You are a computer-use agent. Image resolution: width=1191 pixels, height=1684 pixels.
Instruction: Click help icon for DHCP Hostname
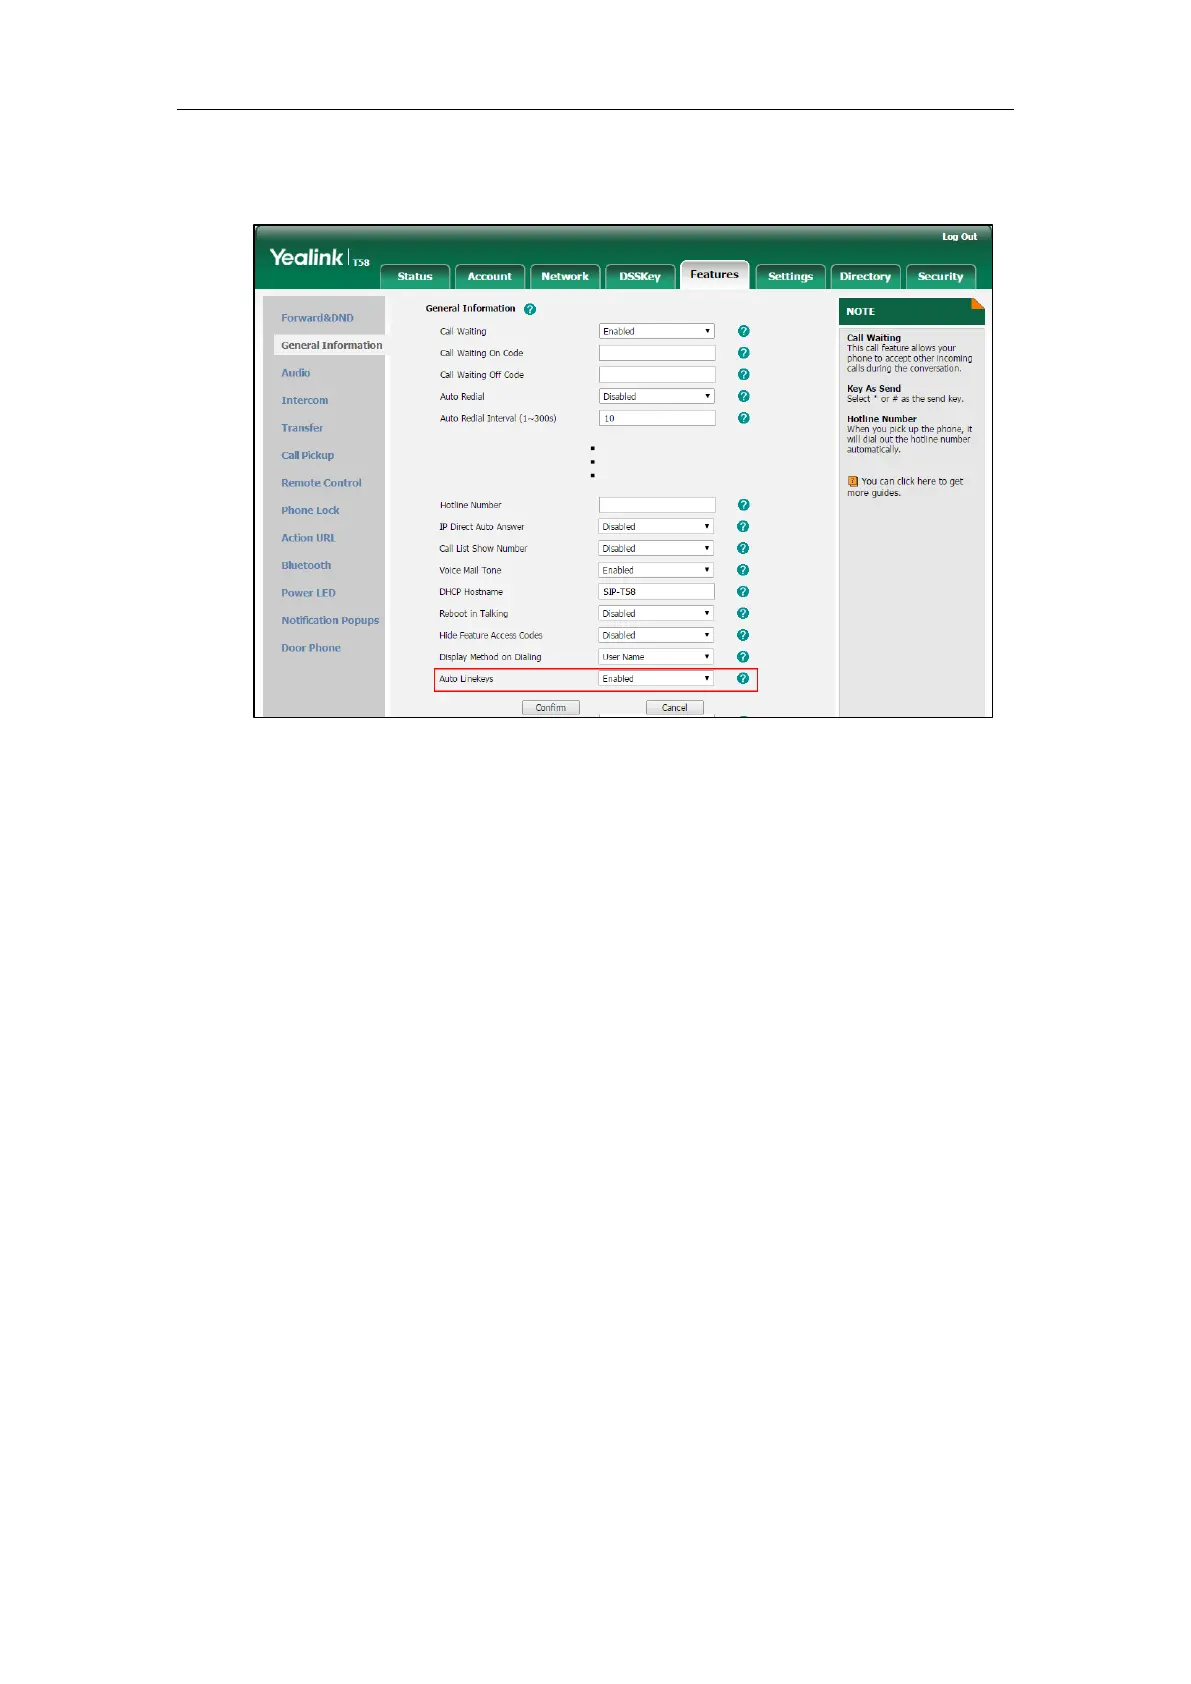[743, 592]
